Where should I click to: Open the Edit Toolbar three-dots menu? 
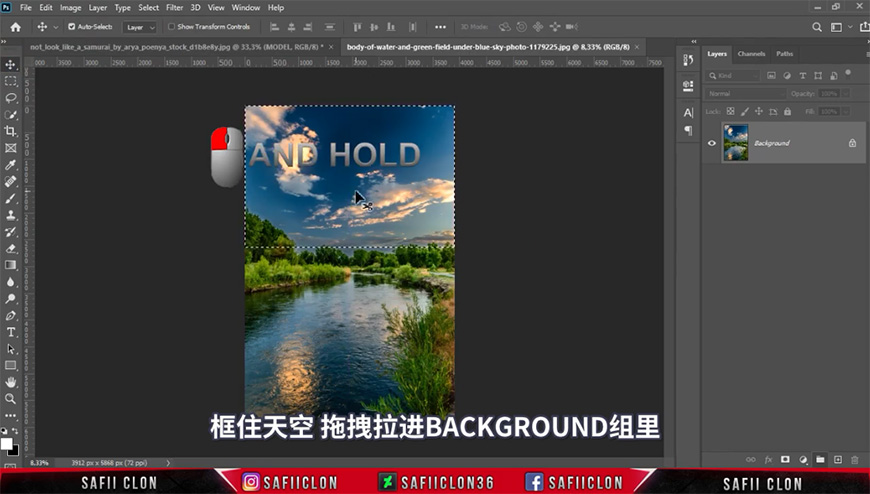[11, 415]
